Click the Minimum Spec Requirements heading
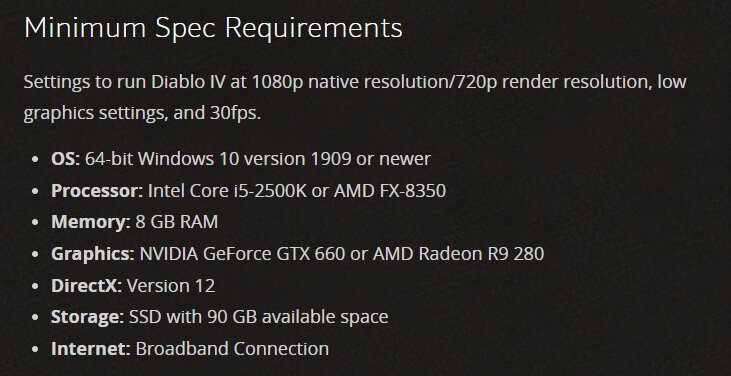Viewport: 731px width, 376px height. pyautogui.click(x=213, y=28)
